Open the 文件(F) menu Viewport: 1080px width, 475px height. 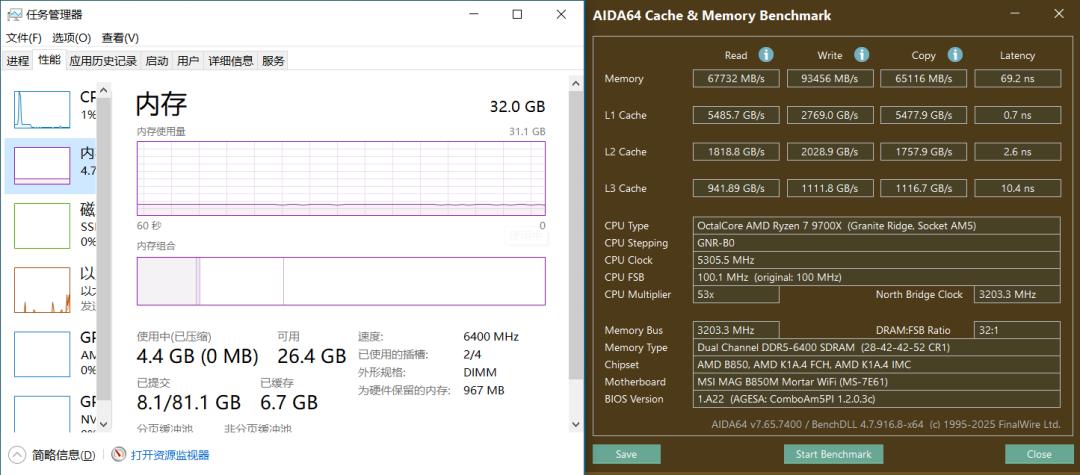(24, 38)
